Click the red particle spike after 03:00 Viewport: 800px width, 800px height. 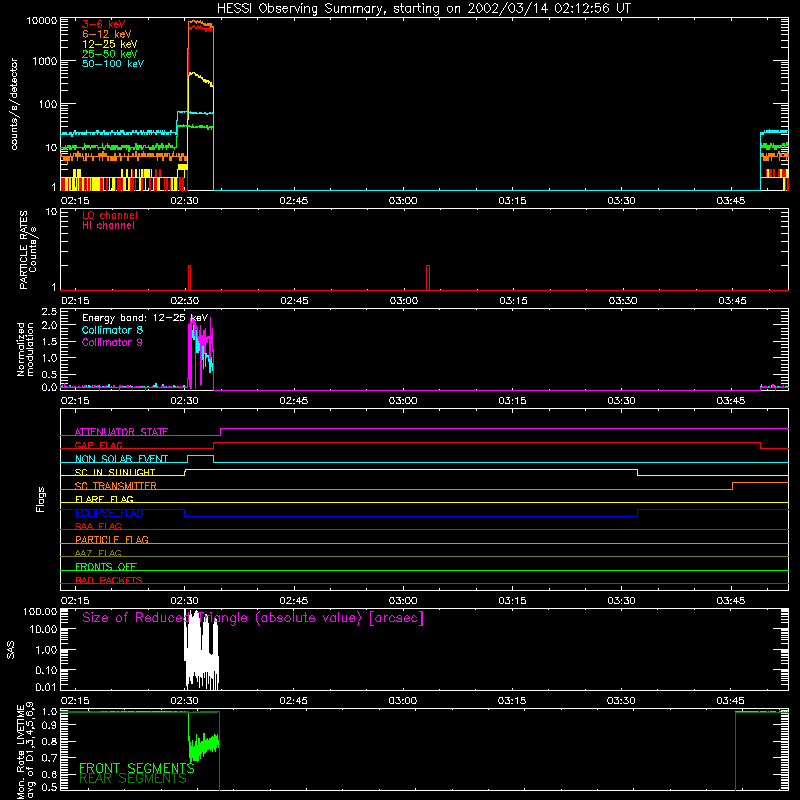coord(428,278)
